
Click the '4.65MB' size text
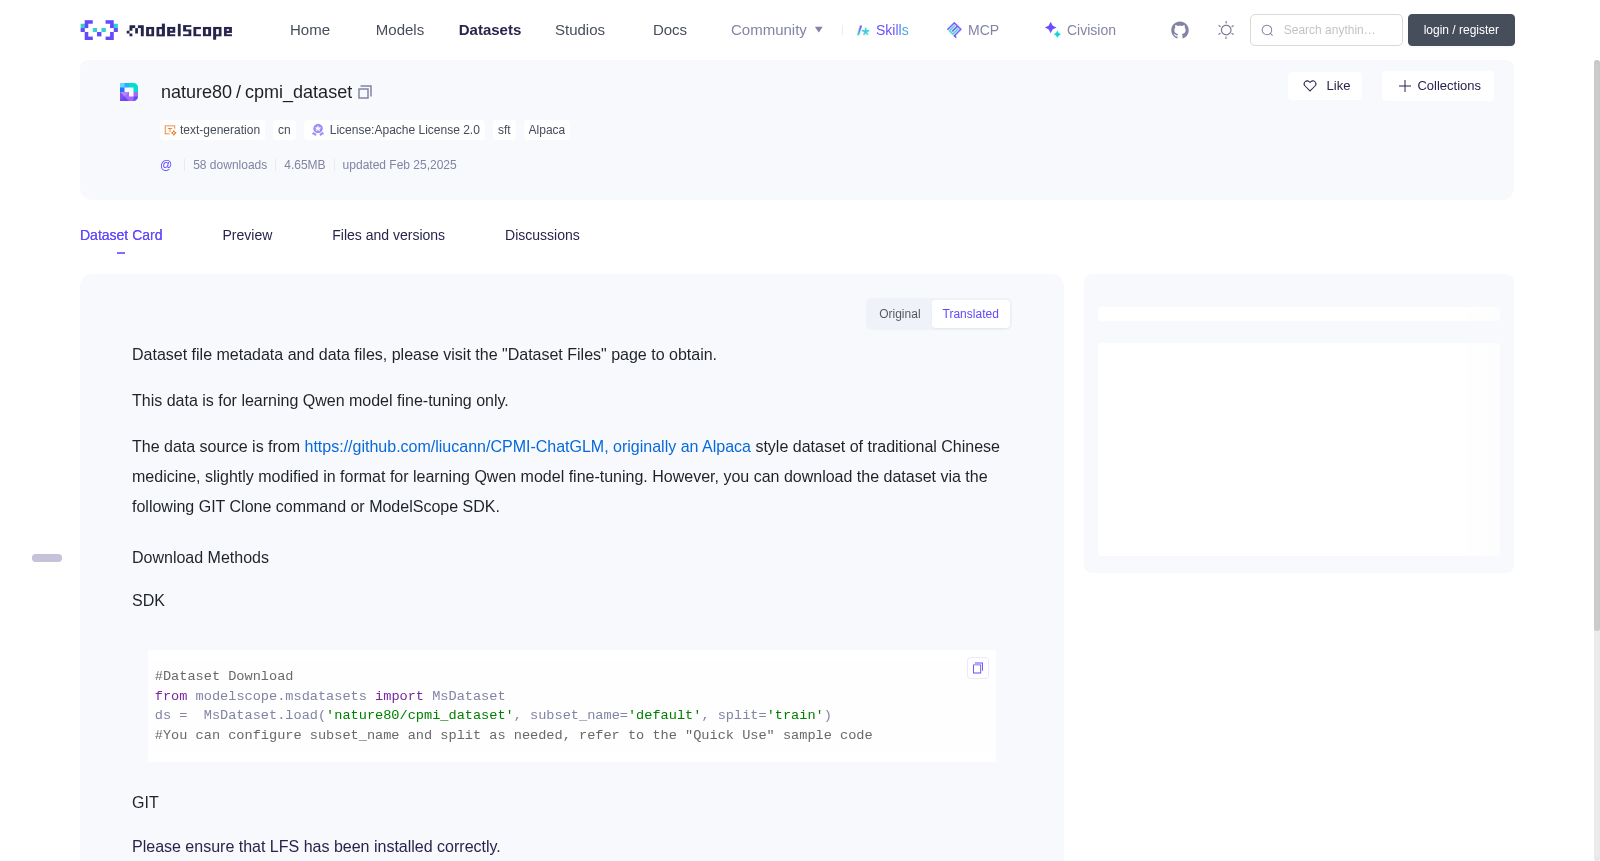pyautogui.click(x=305, y=165)
